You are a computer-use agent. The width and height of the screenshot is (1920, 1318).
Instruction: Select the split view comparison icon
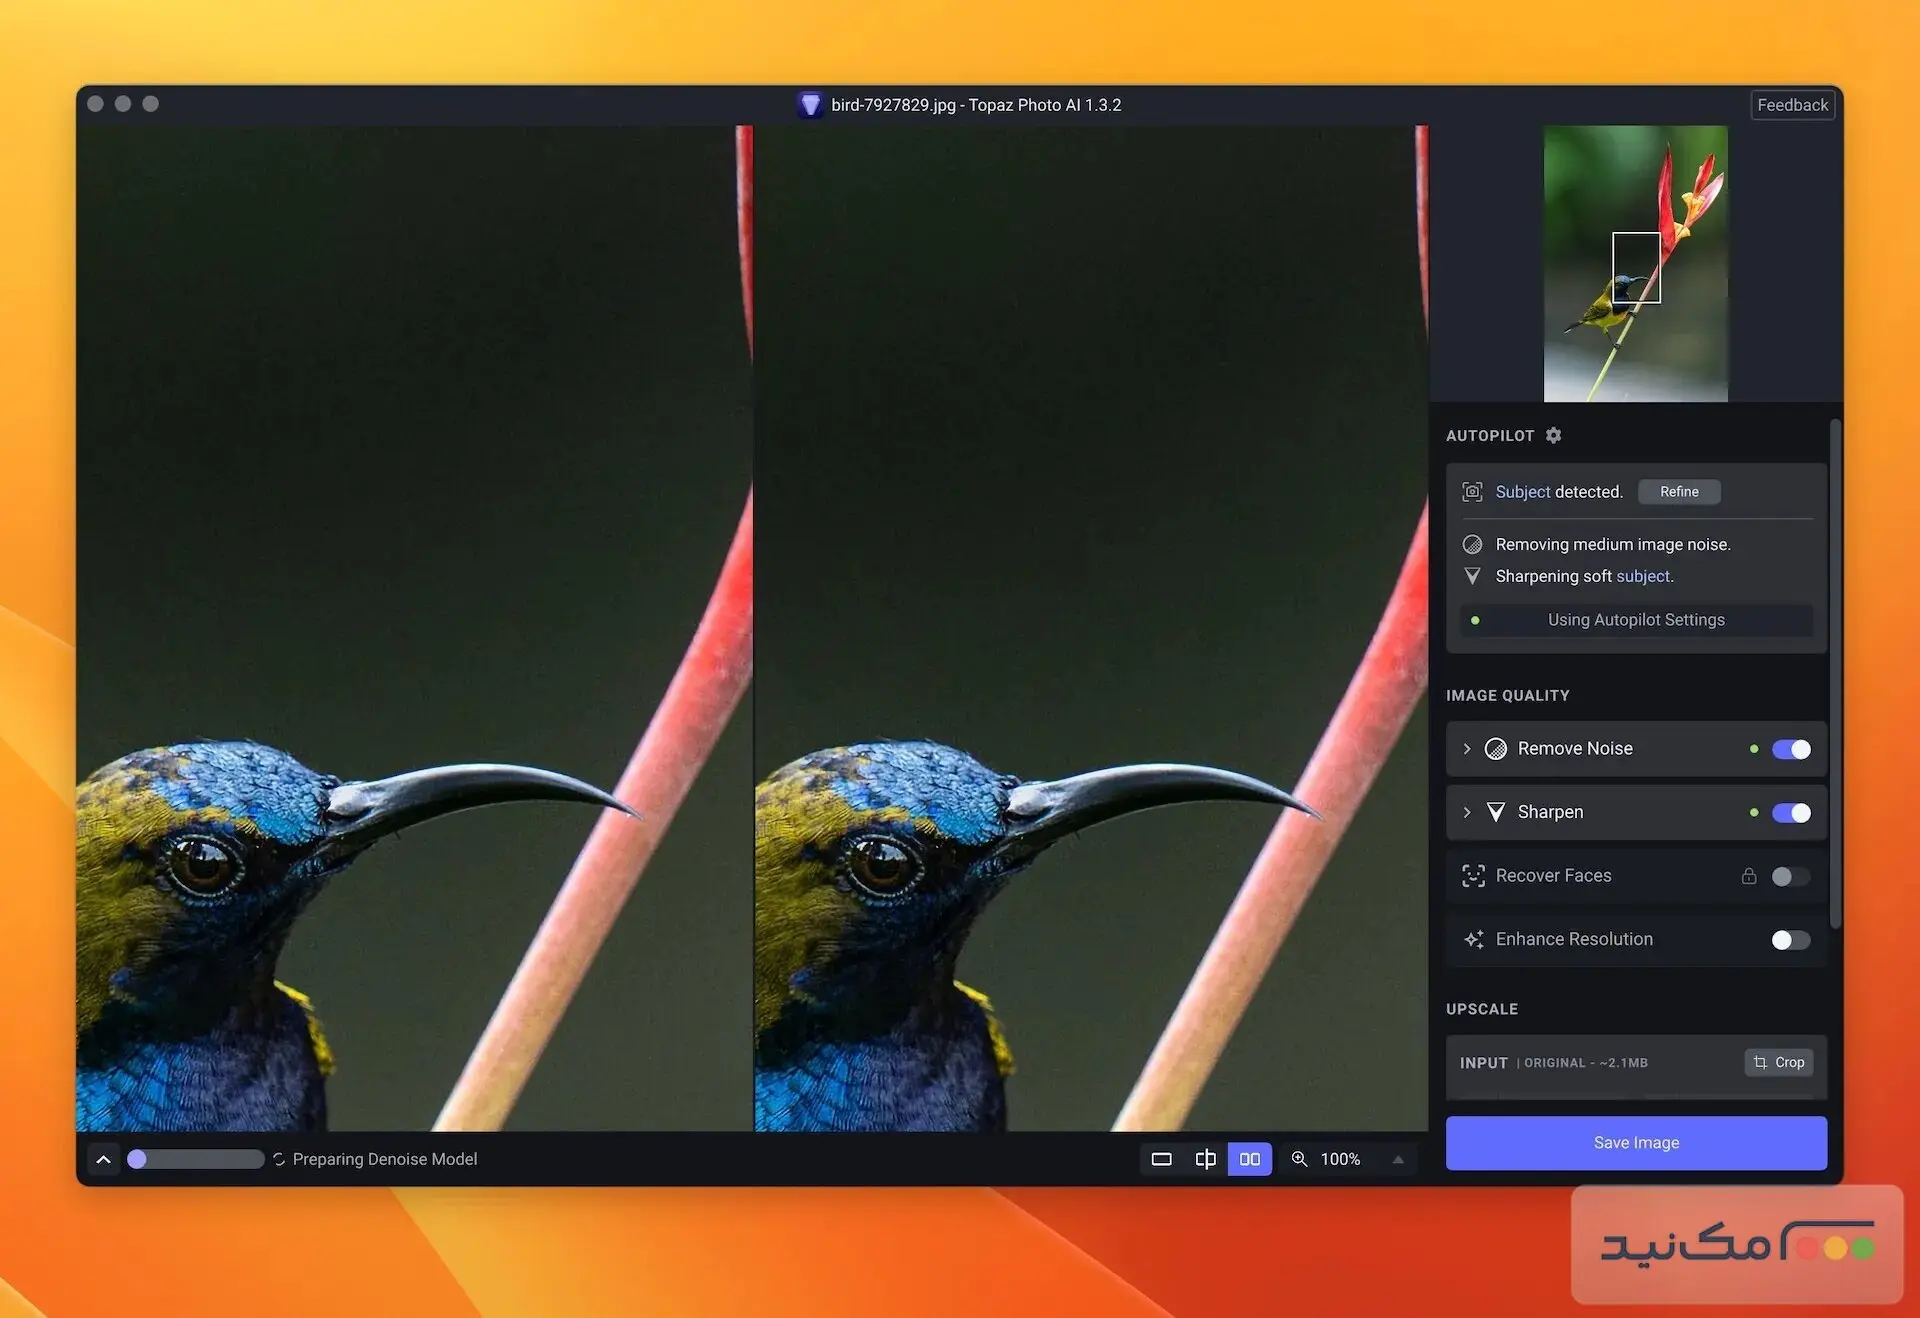click(x=1205, y=1158)
